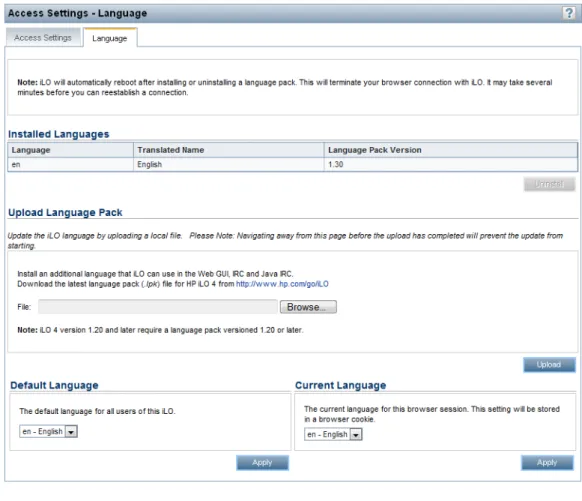The height and width of the screenshot is (501, 582).
Task: Apply the Default Language setting
Action: 262,463
